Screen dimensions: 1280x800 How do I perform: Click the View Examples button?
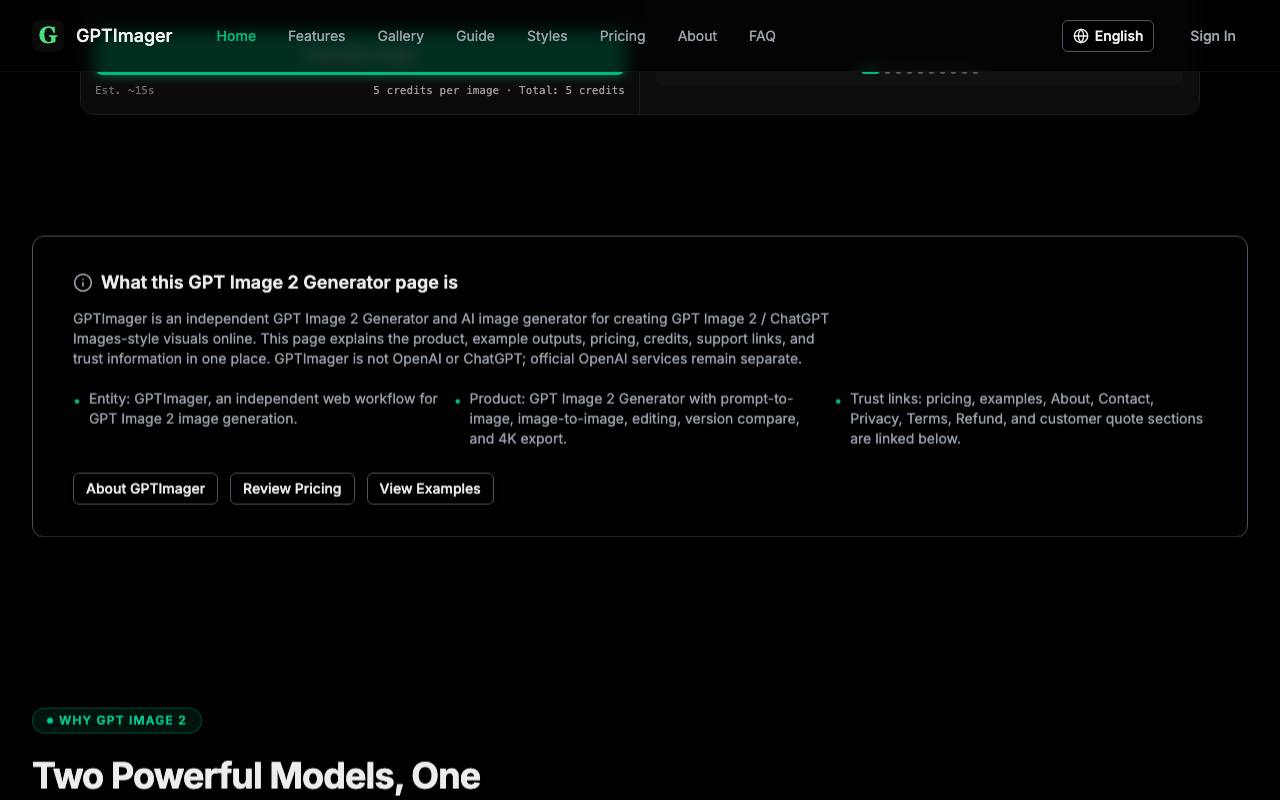pyautogui.click(x=430, y=489)
